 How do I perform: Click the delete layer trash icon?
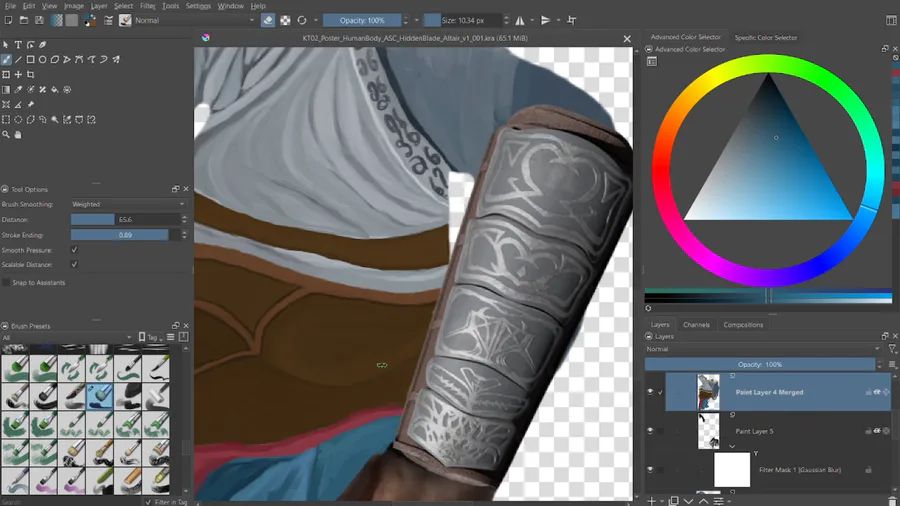coord(892,501)
